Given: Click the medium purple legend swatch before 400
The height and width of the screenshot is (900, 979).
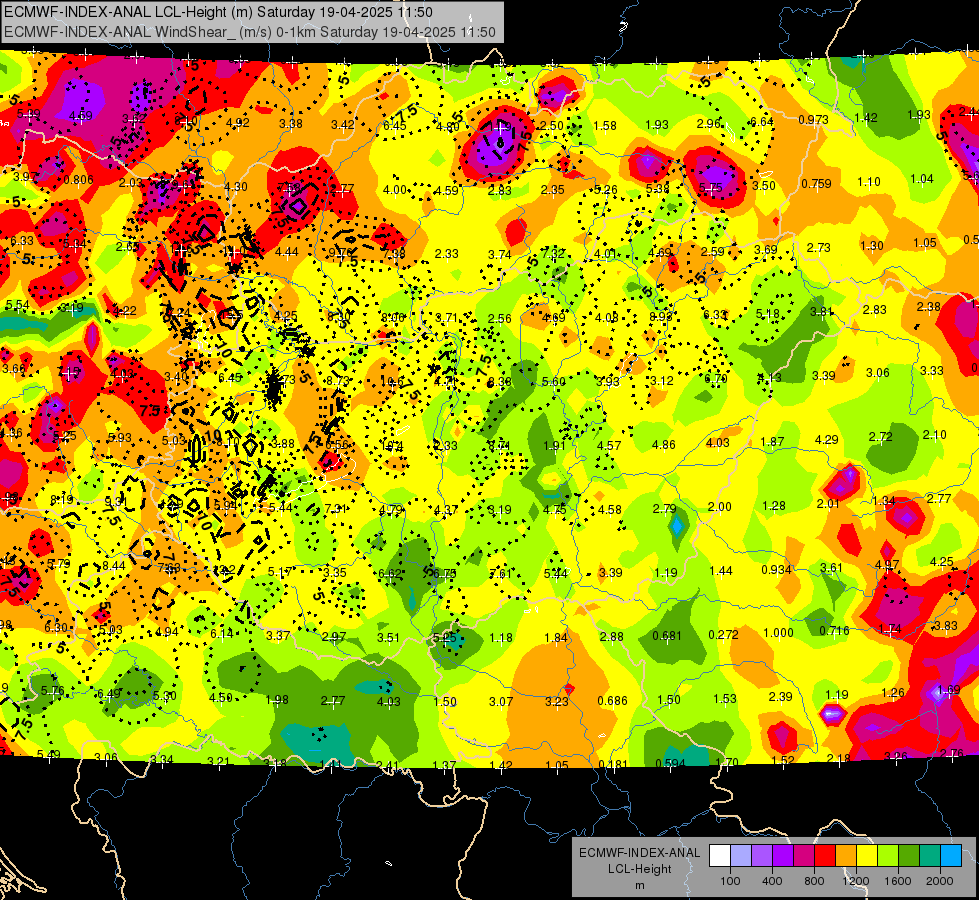Looking at the screenshot, I should (x=762, y=856).
